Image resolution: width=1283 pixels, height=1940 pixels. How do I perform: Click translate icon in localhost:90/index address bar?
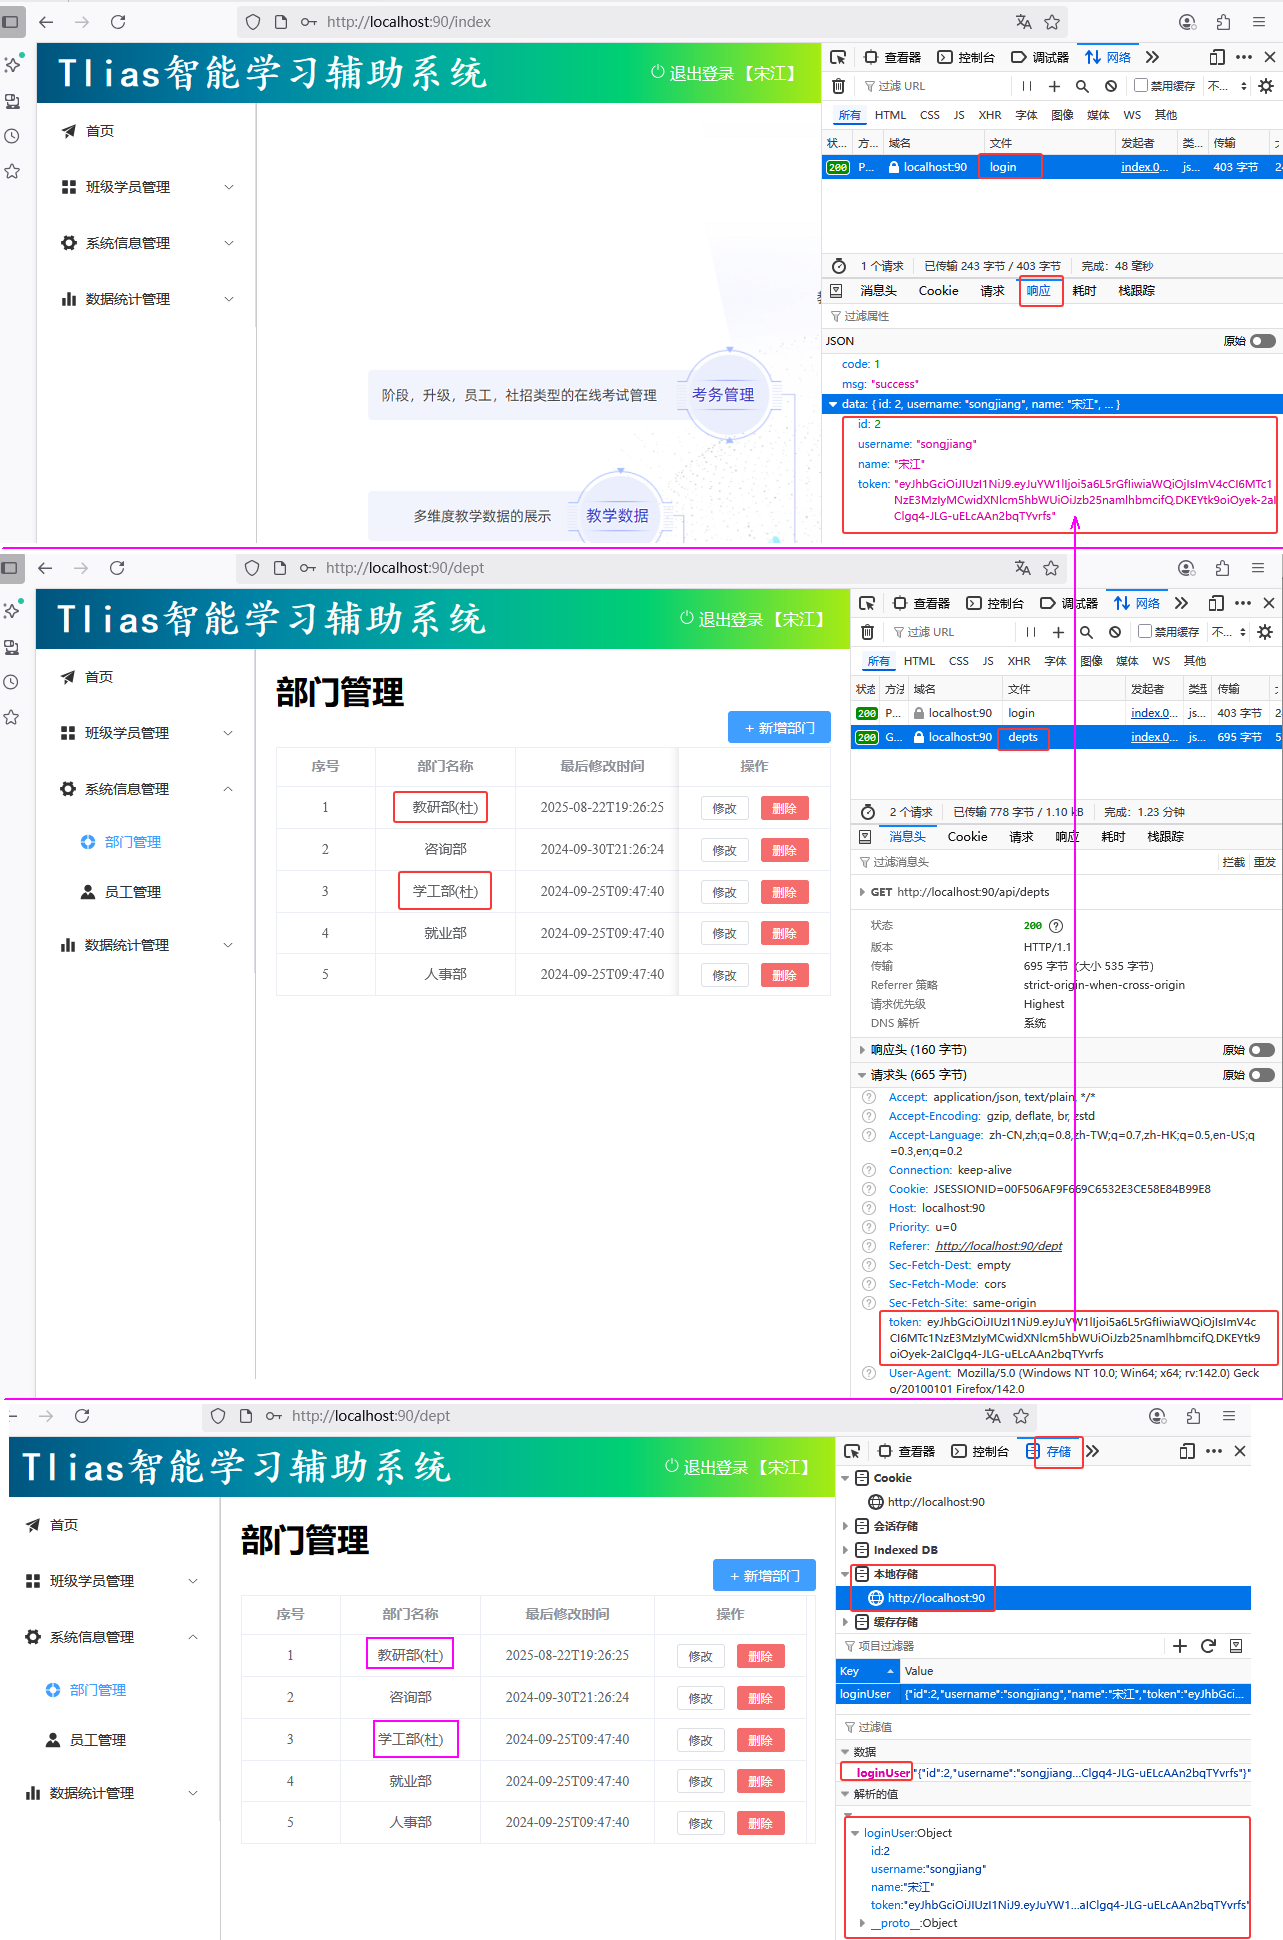[1023, 22]
